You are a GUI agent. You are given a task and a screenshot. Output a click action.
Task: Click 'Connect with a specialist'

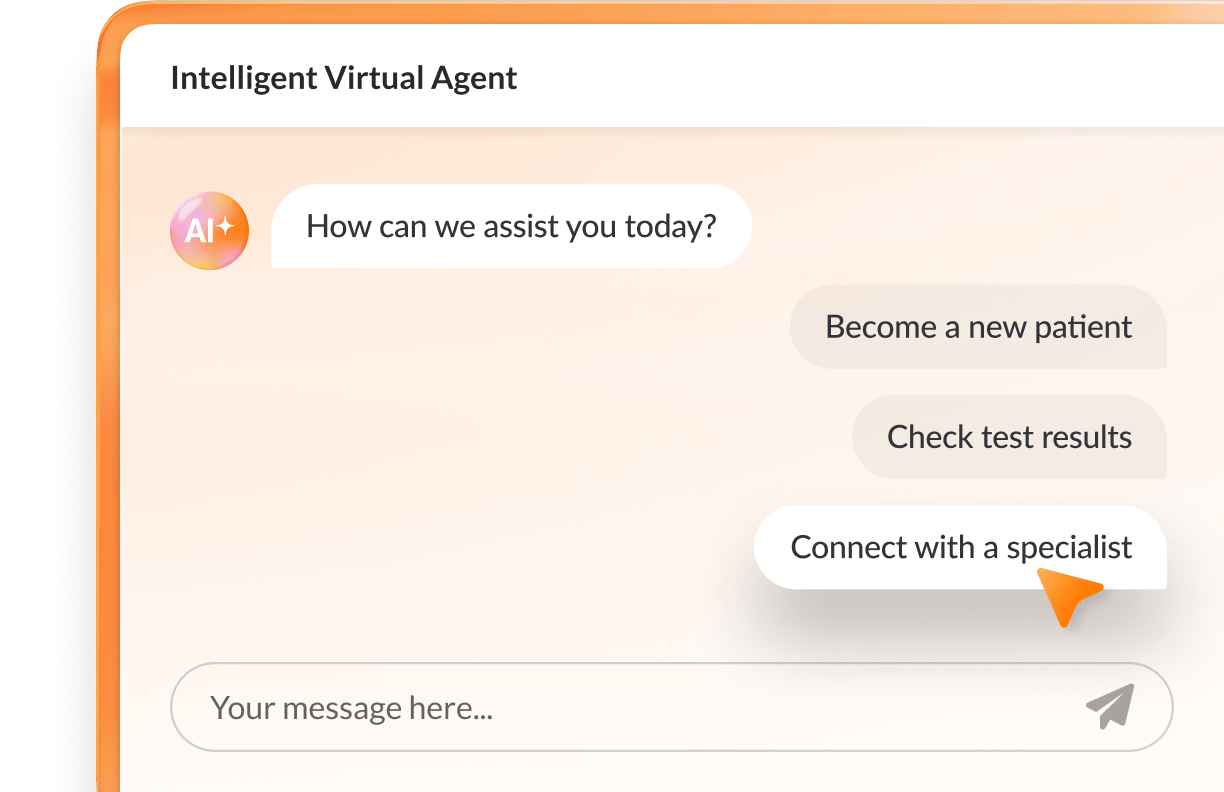960,547
